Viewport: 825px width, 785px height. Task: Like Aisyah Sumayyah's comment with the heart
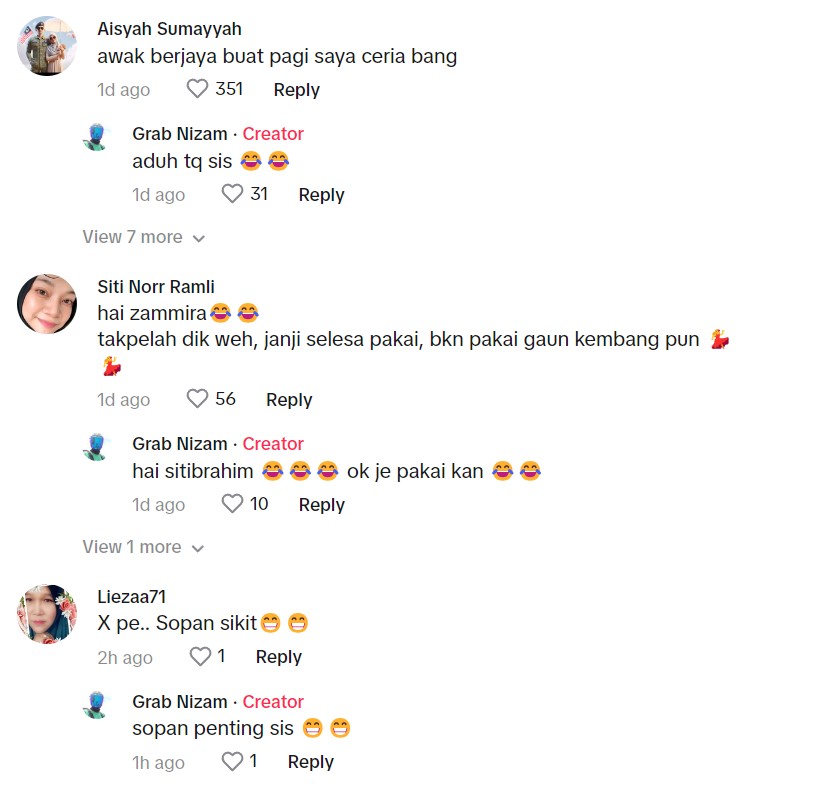(197, 89)
